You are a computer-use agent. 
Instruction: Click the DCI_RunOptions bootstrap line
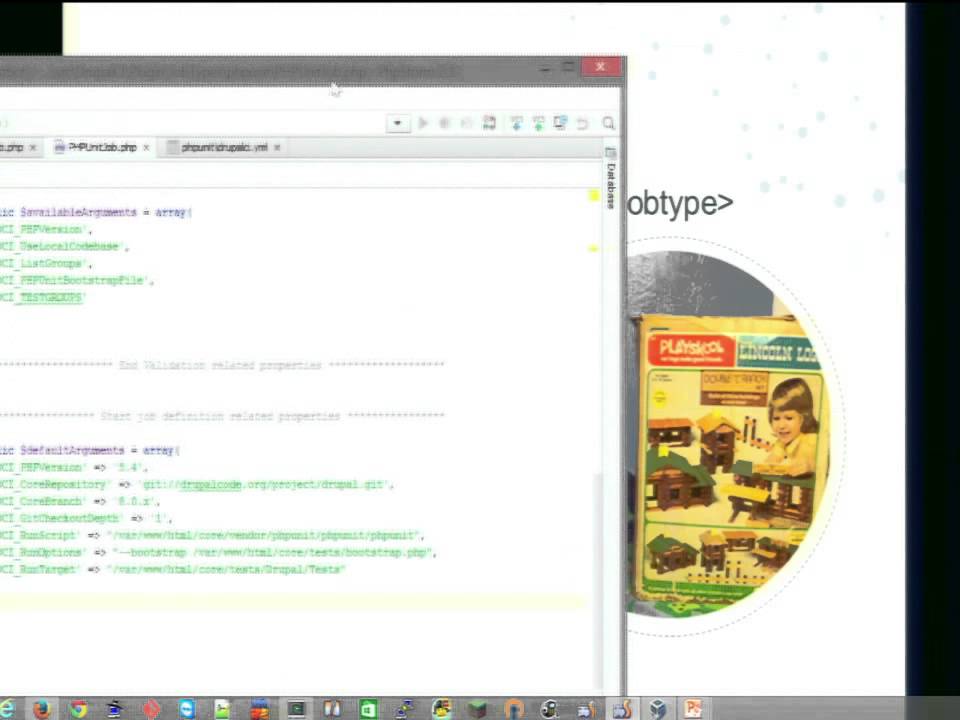coord(218,552)
